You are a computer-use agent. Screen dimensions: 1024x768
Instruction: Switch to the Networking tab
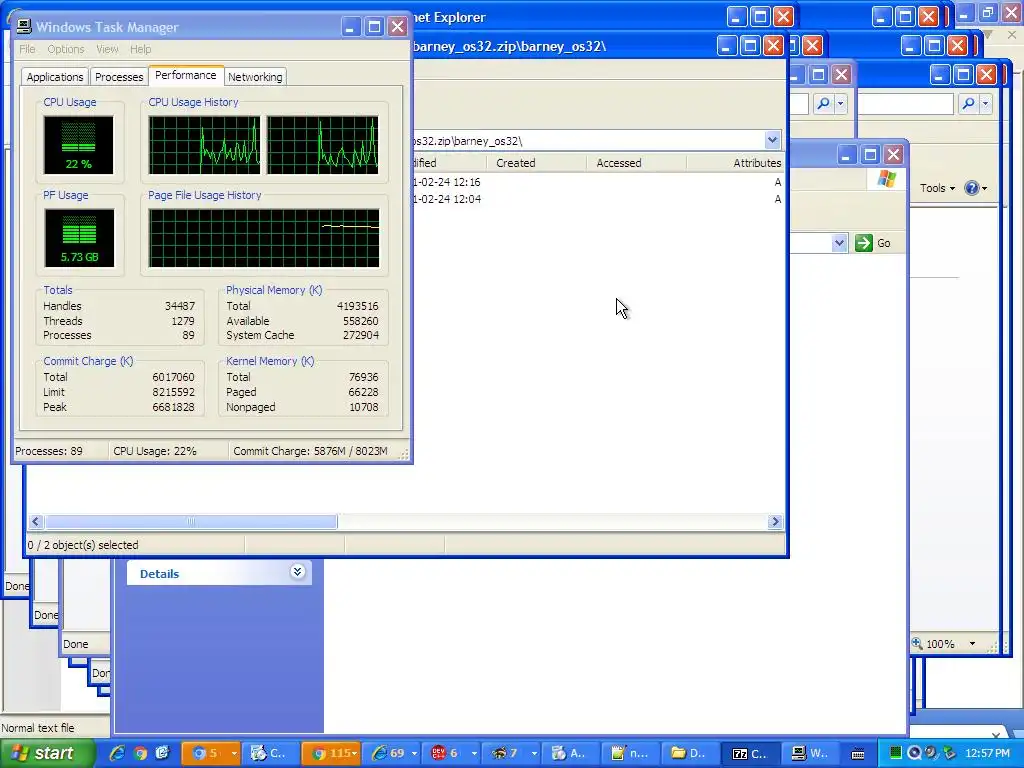[x=255, y=77]
